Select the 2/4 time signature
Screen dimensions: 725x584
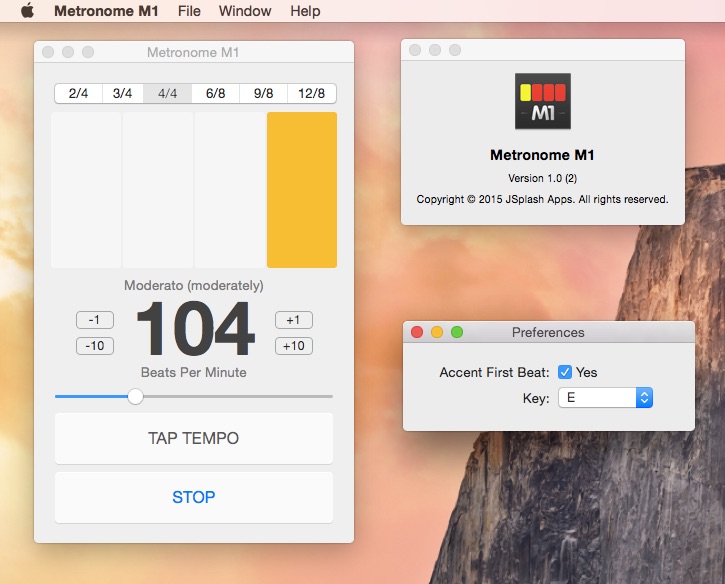tap(78, 93)
